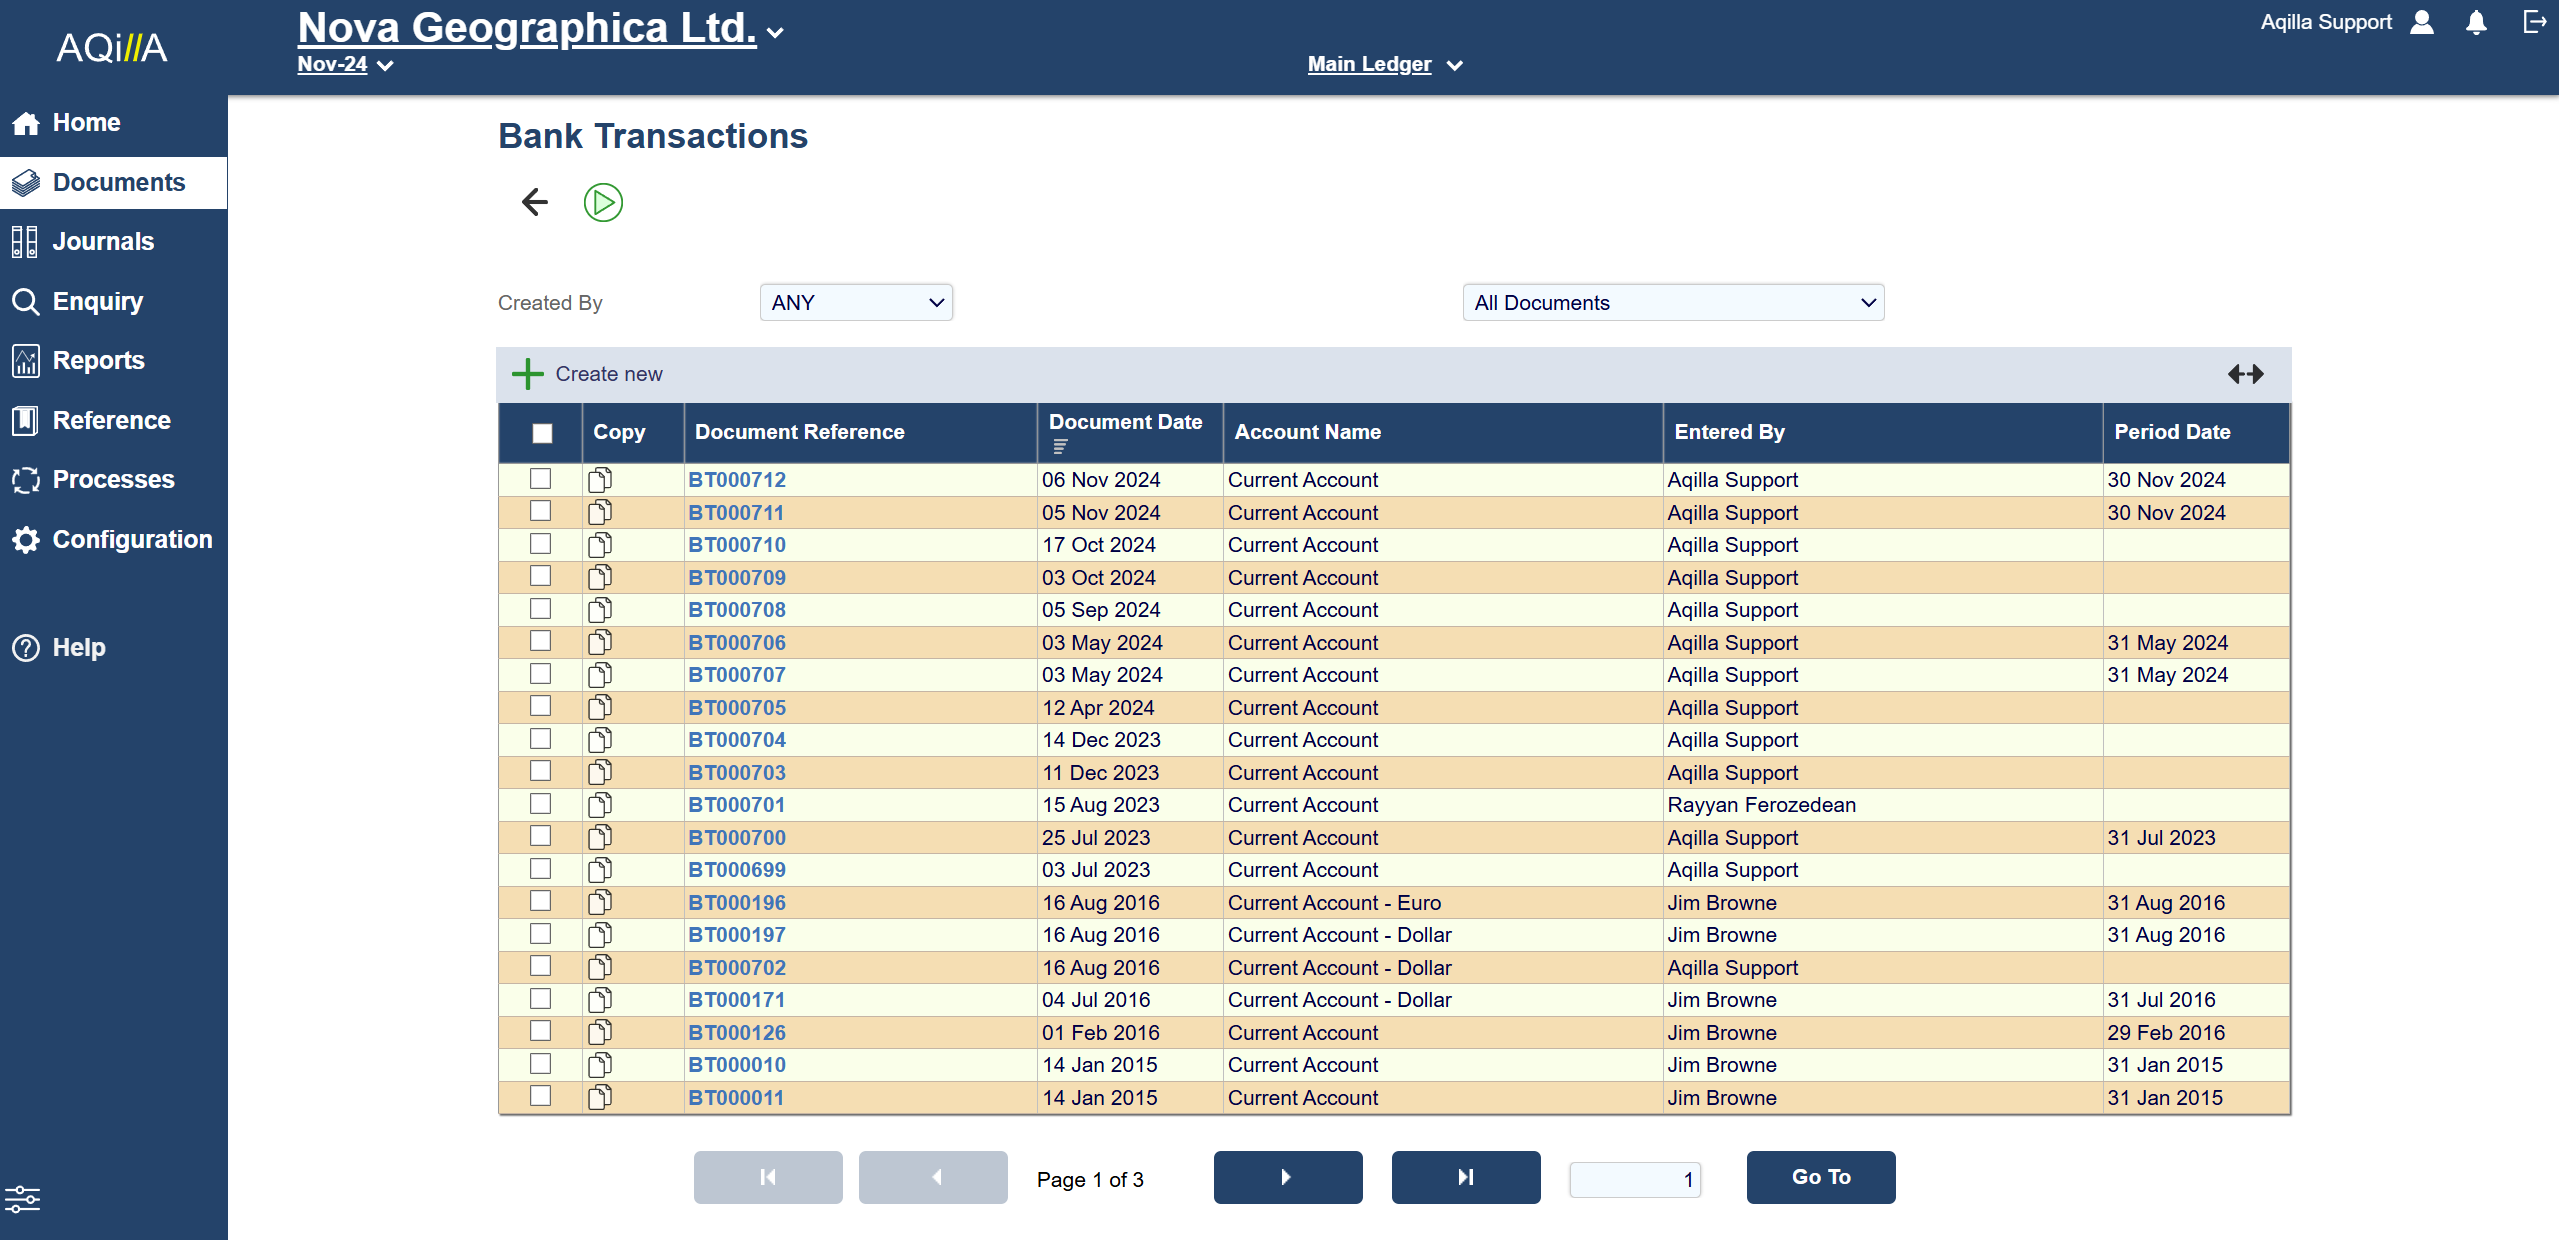Tick the select-all checkbox in table header
2559x1240 pixels.
542,433
